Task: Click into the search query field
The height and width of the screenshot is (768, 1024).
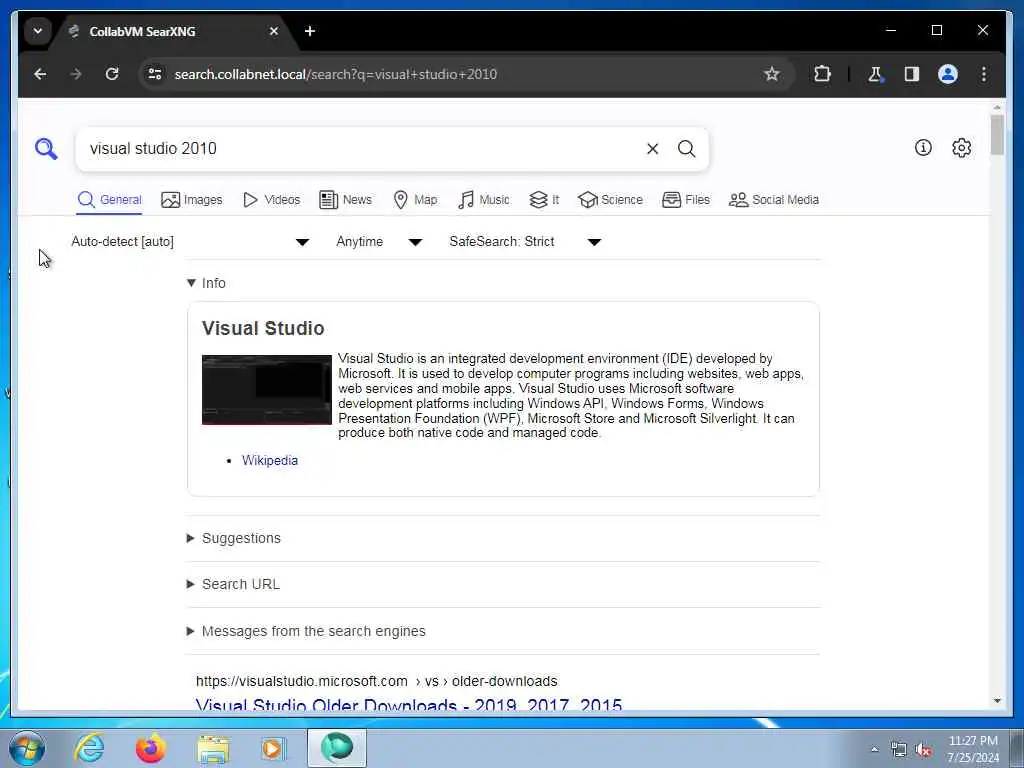Action: (362, 149)
